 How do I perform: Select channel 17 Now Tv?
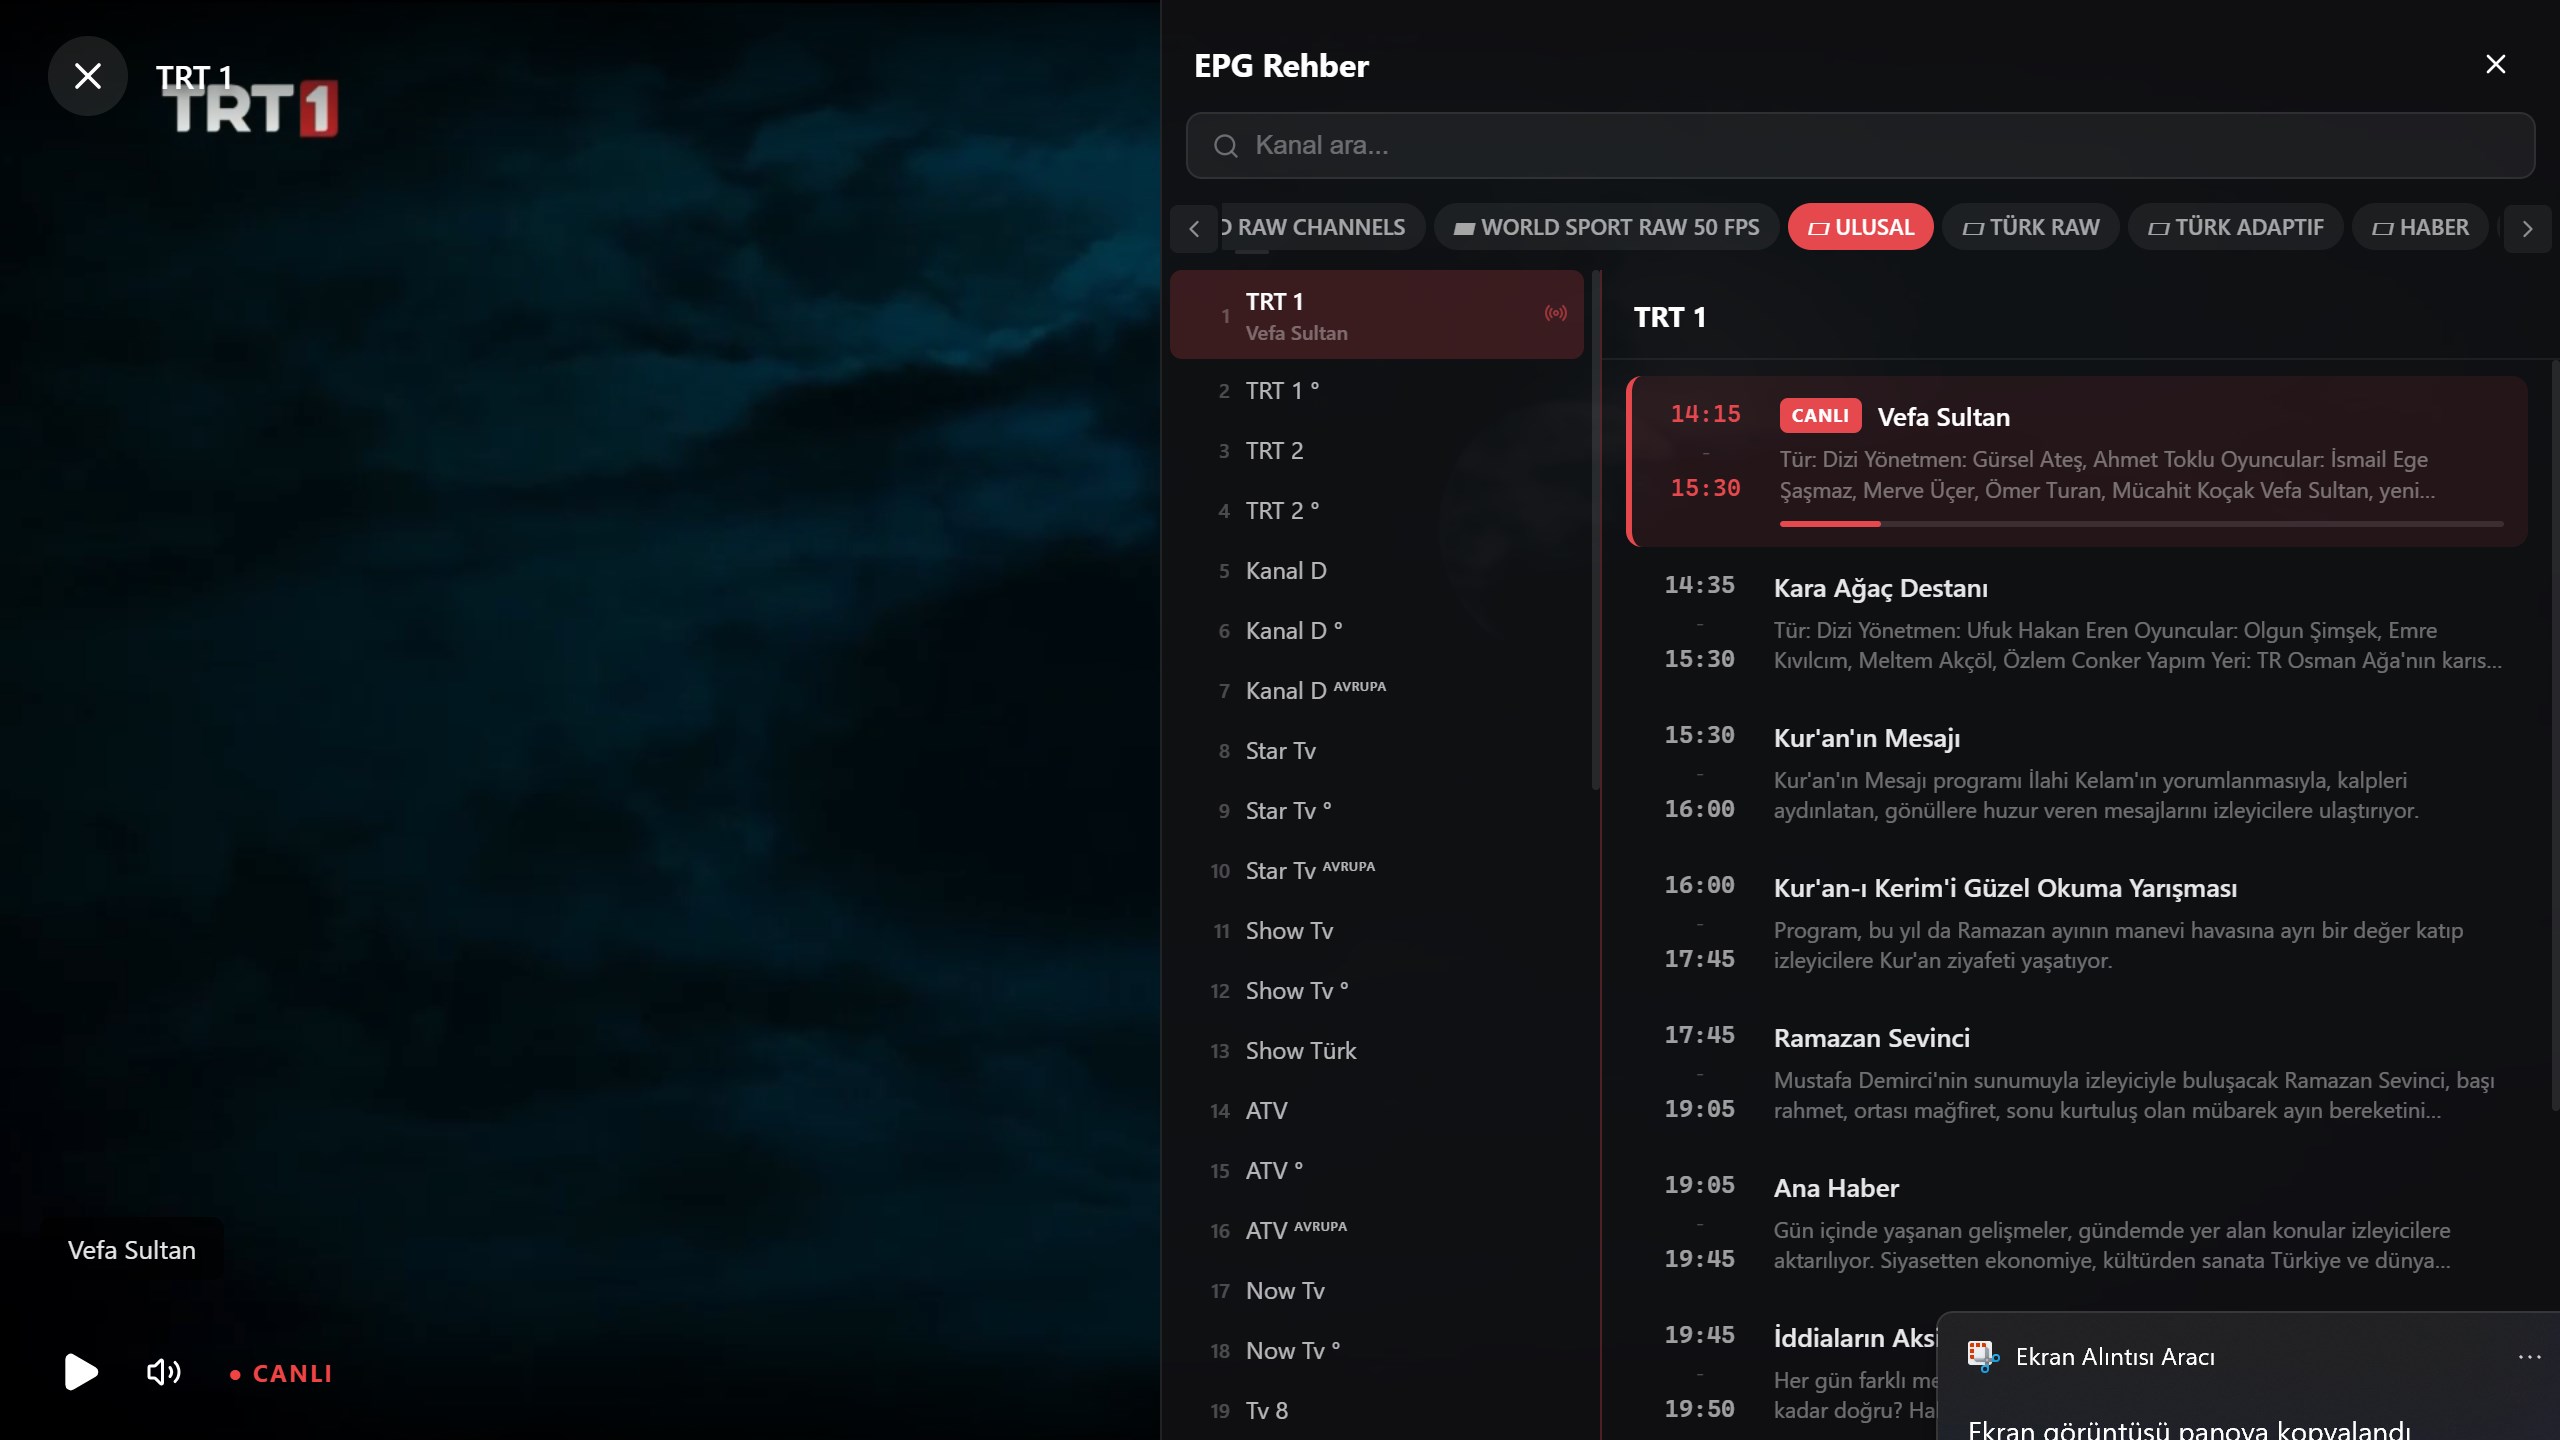pos(1377,1291)
